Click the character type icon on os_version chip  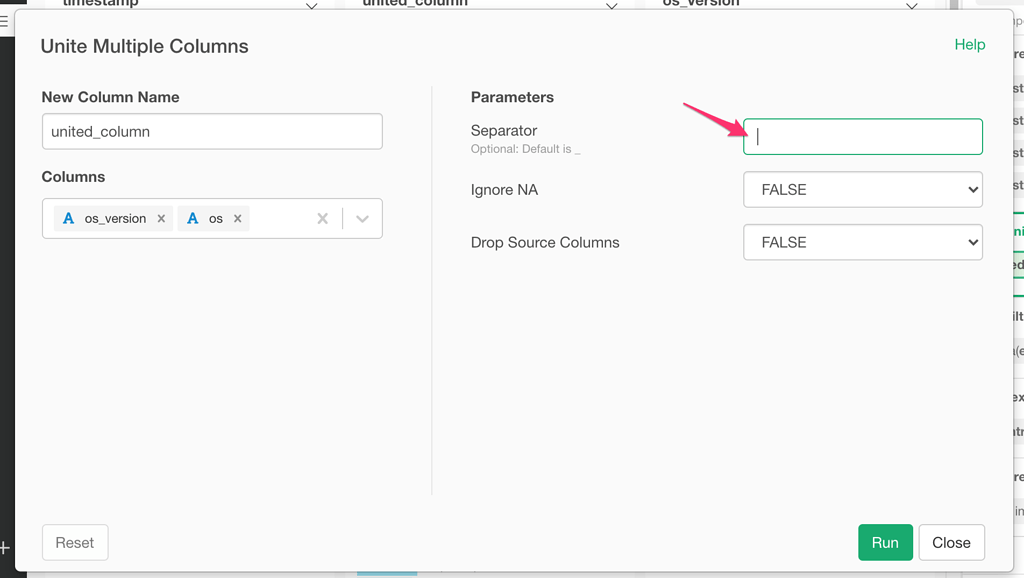pyautogui.click(x=68, y=218)
